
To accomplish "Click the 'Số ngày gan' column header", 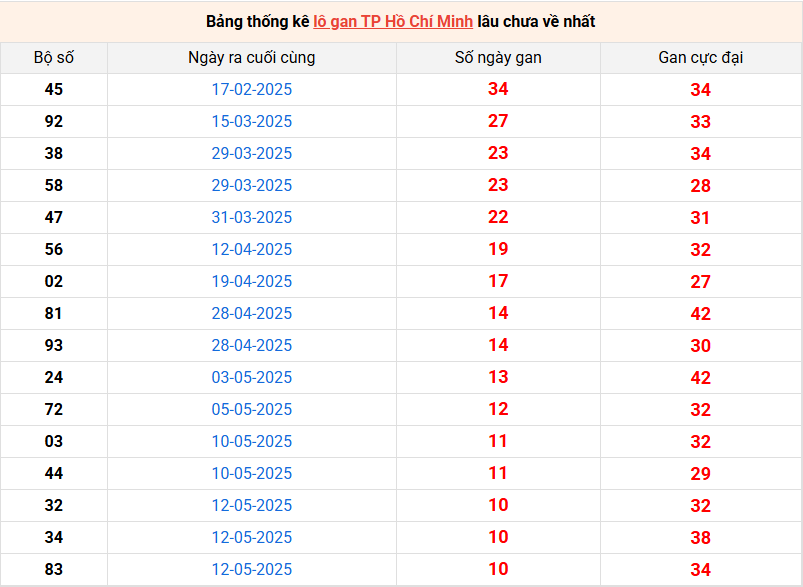I will 498,58.
